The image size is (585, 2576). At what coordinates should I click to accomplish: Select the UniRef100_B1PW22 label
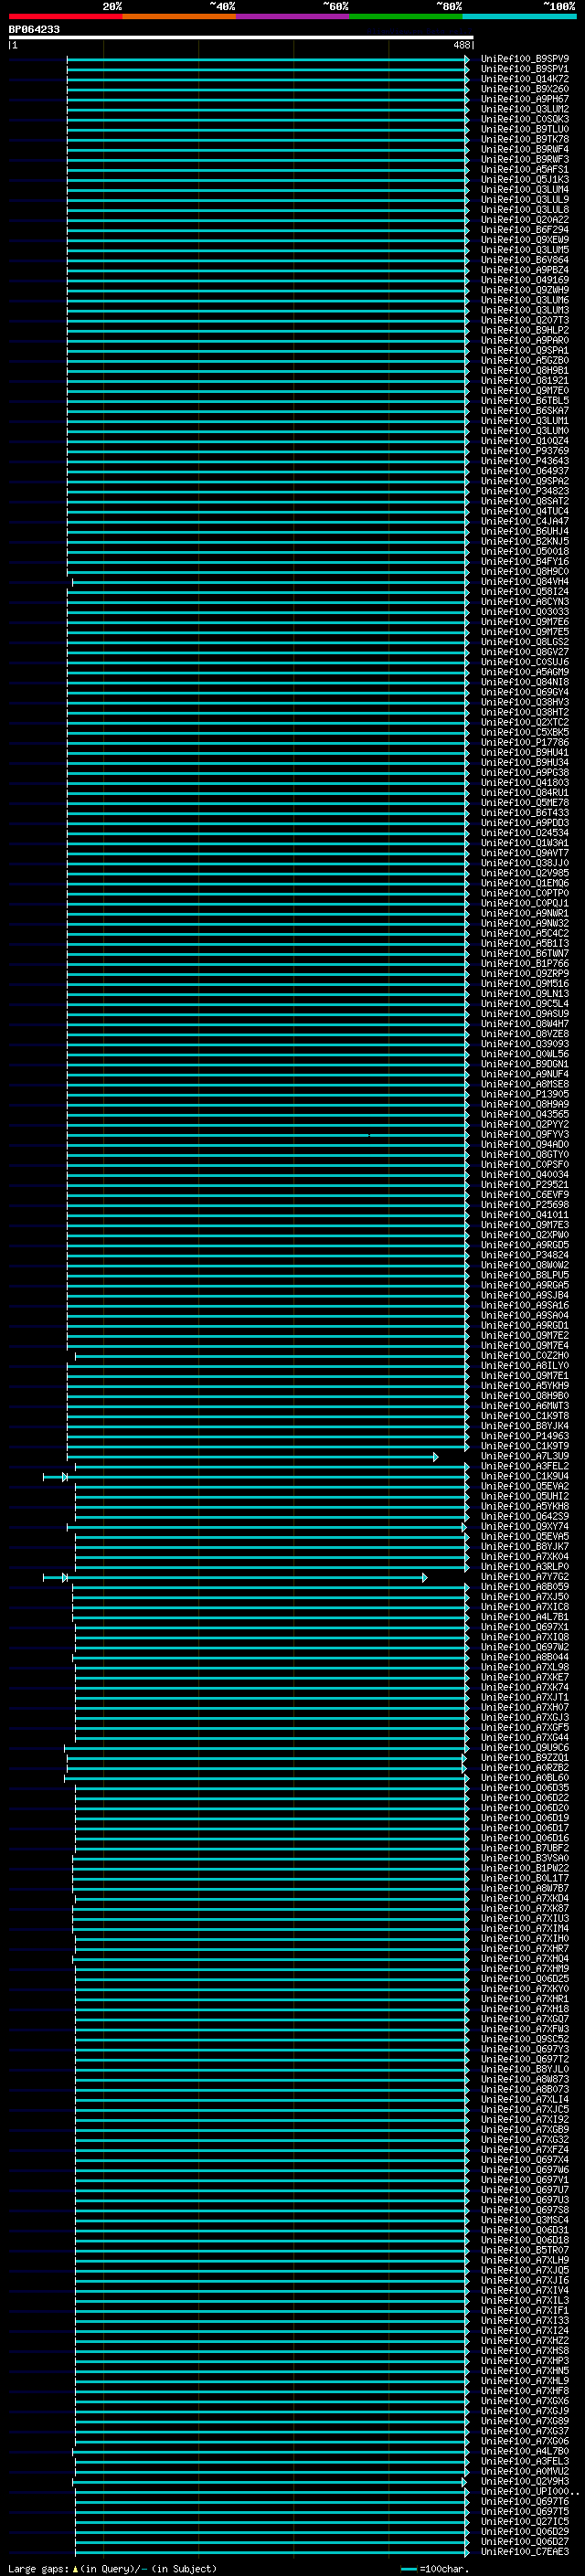[x=525, y=1868]
